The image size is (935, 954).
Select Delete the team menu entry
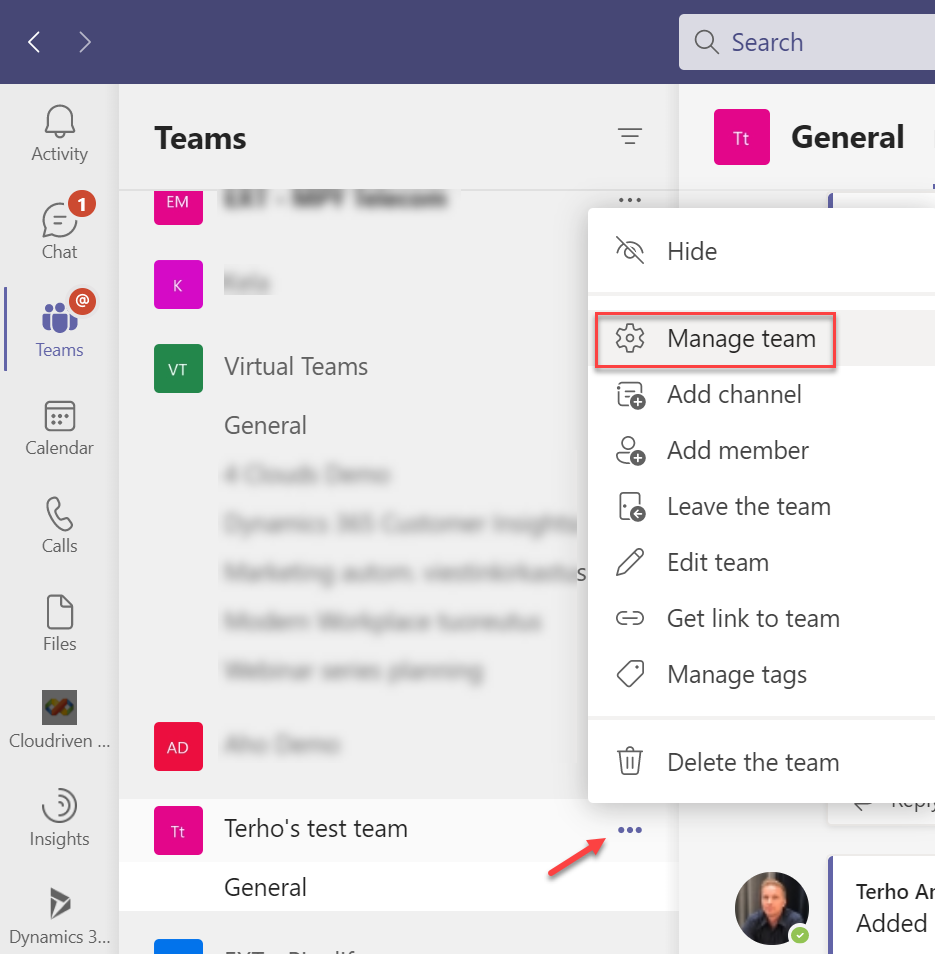tap(752, 762)
